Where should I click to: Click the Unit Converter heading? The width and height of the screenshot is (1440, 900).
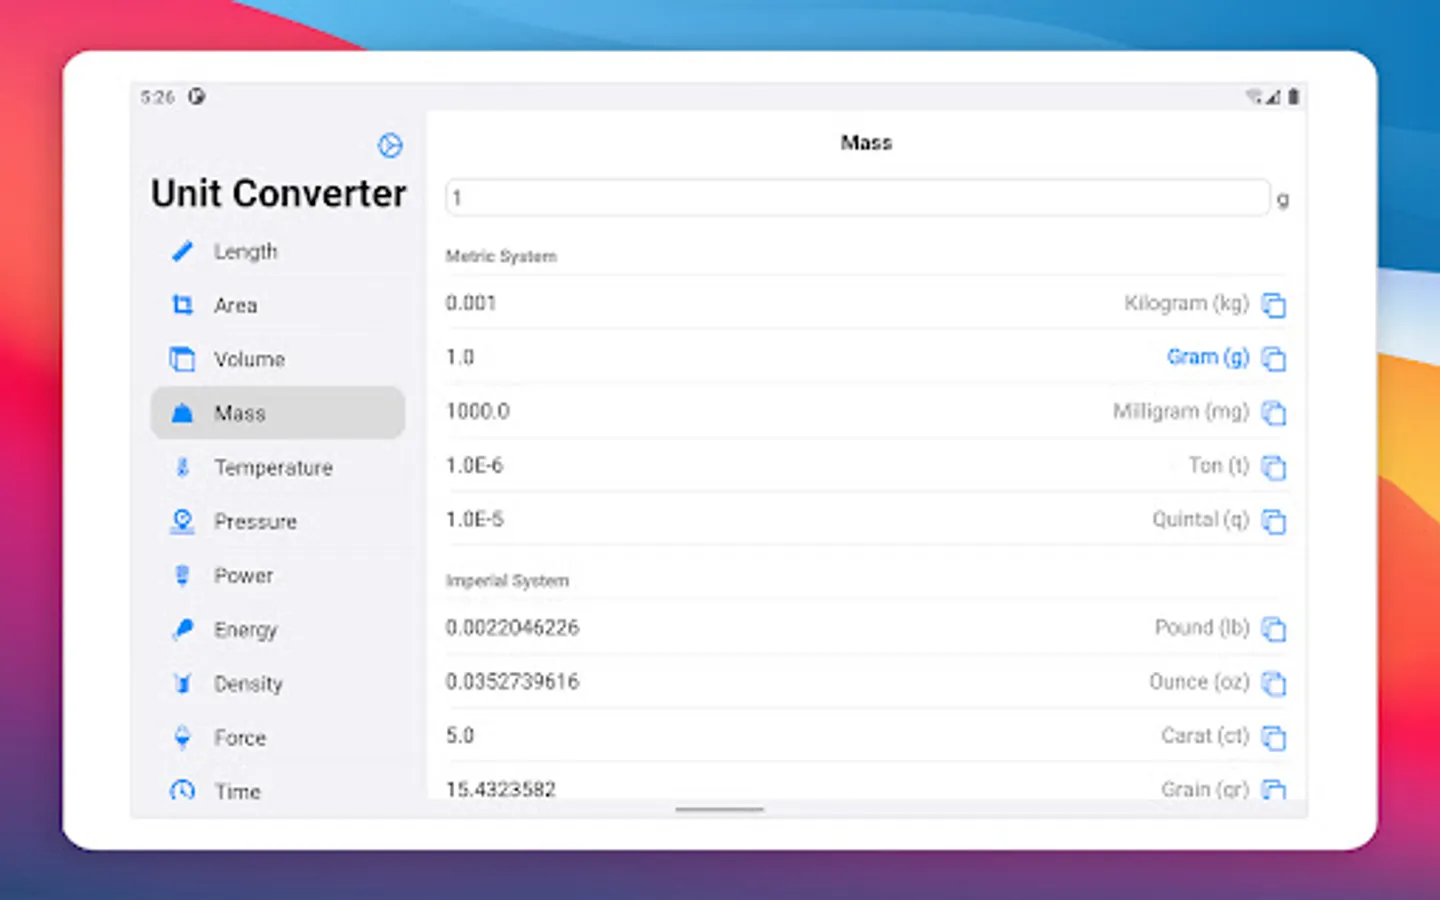pyautogui.click(x=279, y=193)
